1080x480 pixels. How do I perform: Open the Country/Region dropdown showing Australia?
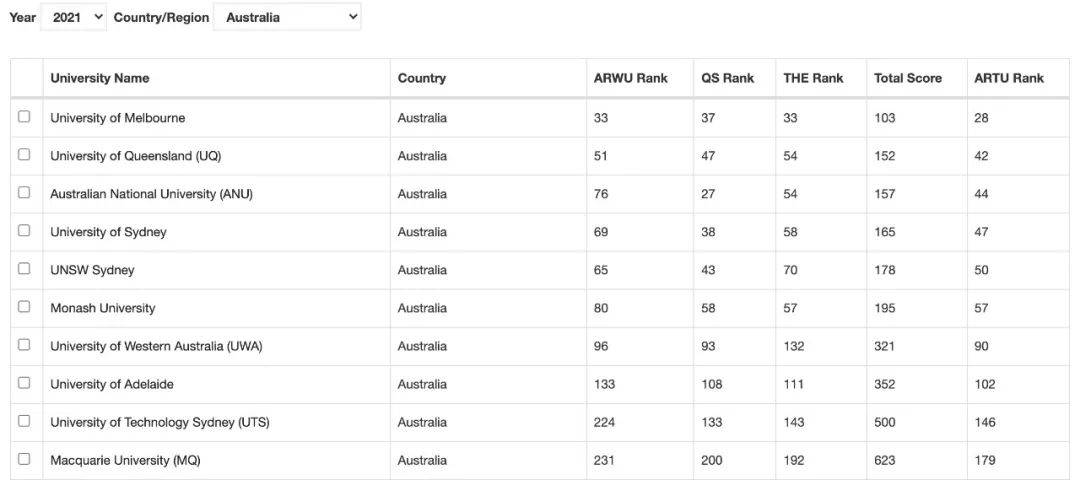pos(287,17)
